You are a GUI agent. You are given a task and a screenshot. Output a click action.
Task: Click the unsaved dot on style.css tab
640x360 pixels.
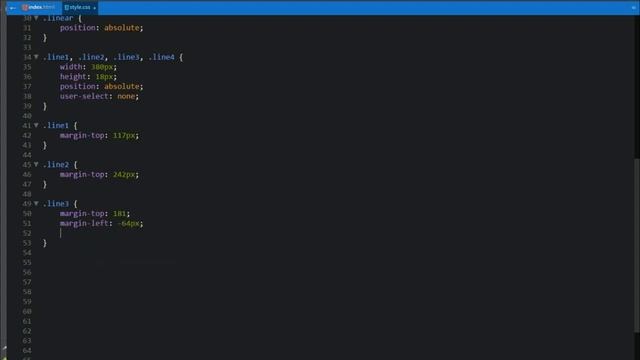point(94,8)
